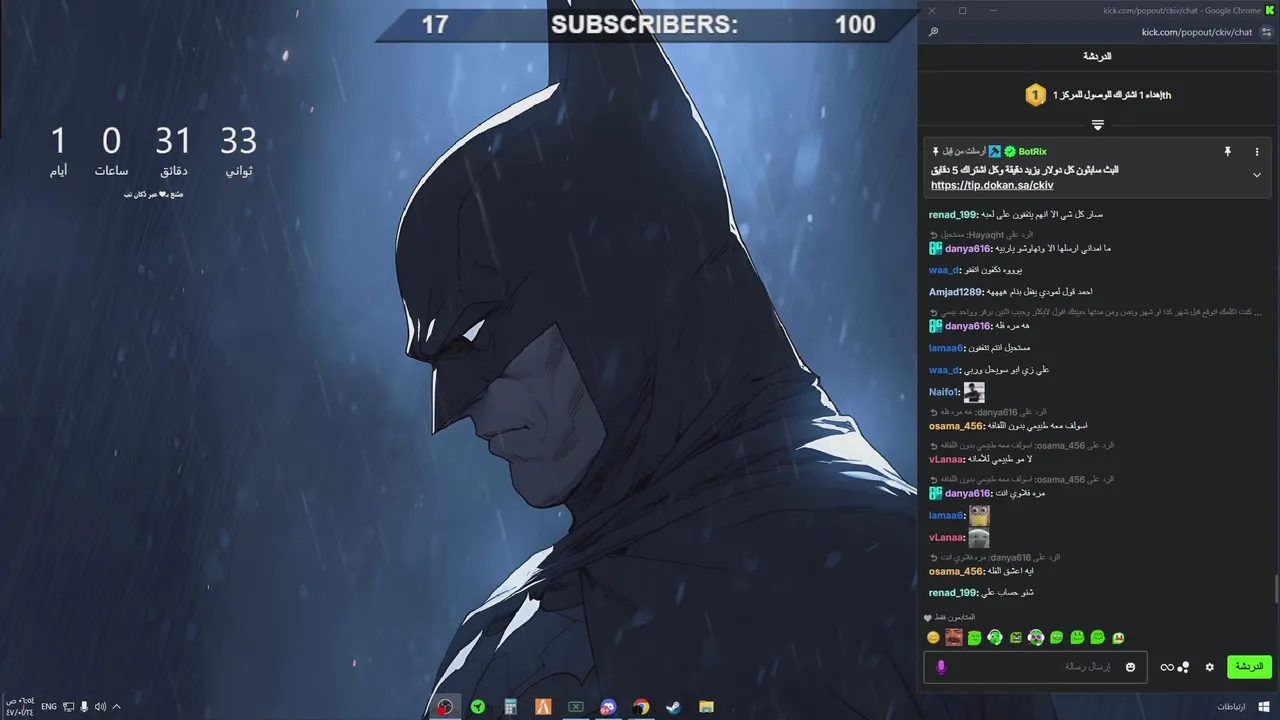Open BotRix username in pinned message
The height and width of the screenshot is (720, 1280).
coord(1032,151)
